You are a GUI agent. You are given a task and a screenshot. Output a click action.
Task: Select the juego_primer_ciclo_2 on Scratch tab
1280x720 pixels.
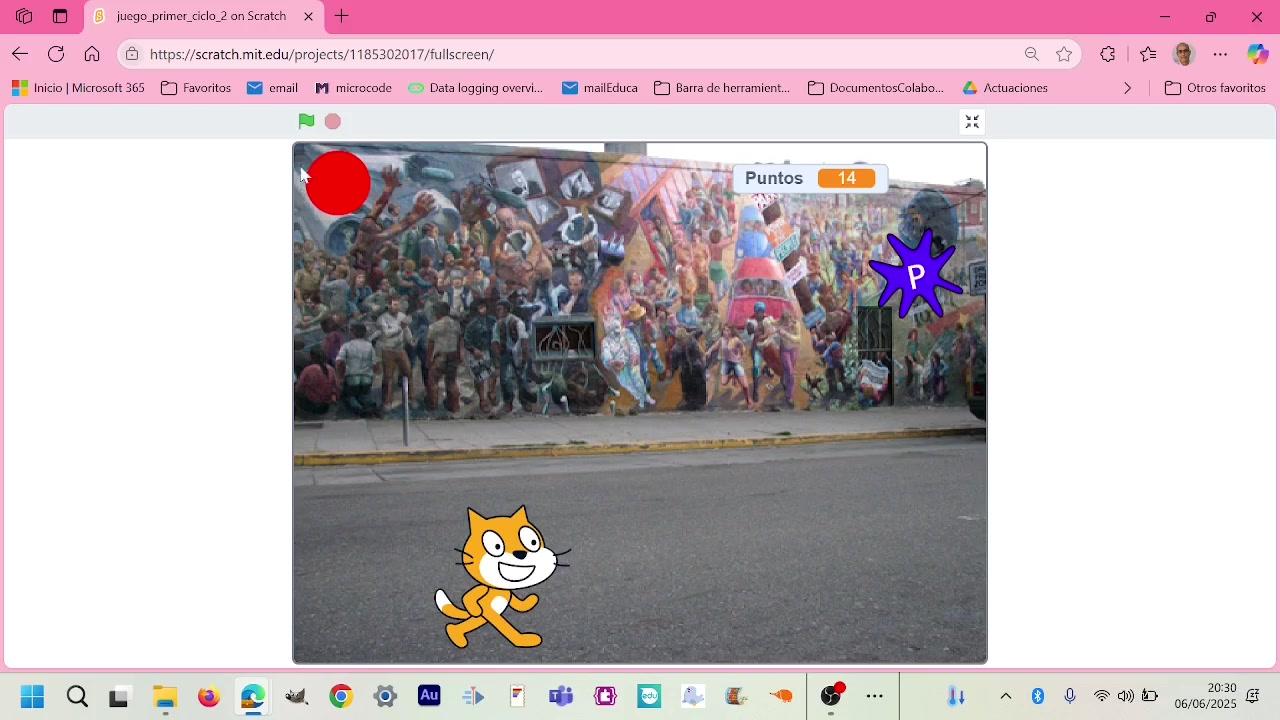pyautogui.click(x=203, y=16)
